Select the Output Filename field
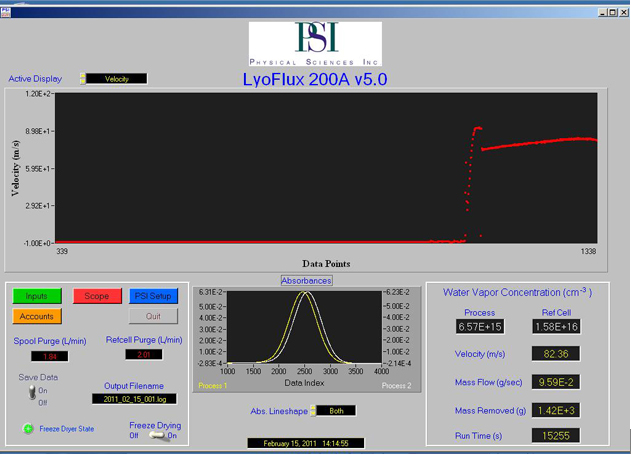This screenshot has width=631, height=454. [134, 399]
